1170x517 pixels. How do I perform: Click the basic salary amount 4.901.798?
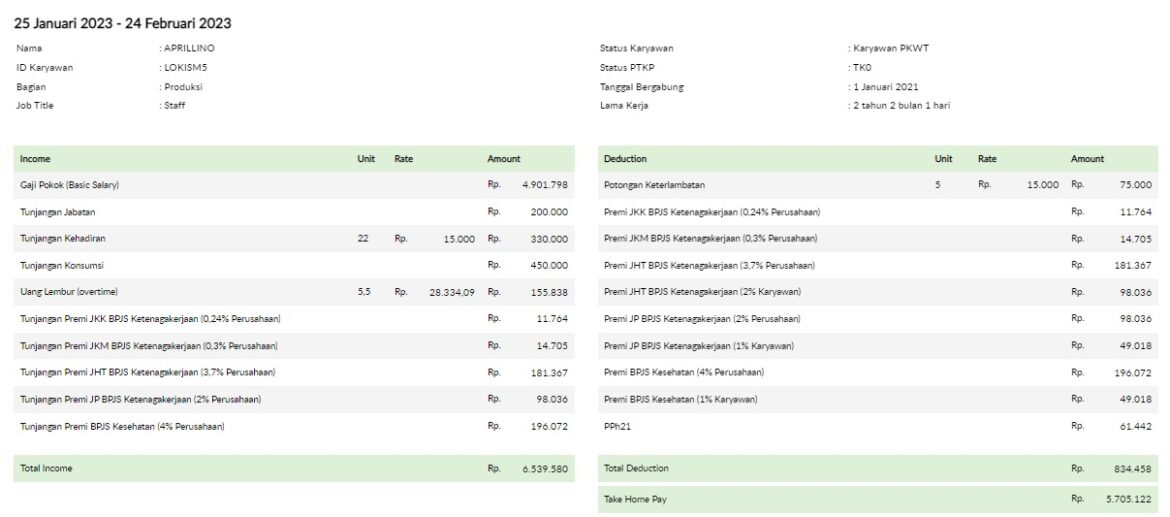point(545,185)
